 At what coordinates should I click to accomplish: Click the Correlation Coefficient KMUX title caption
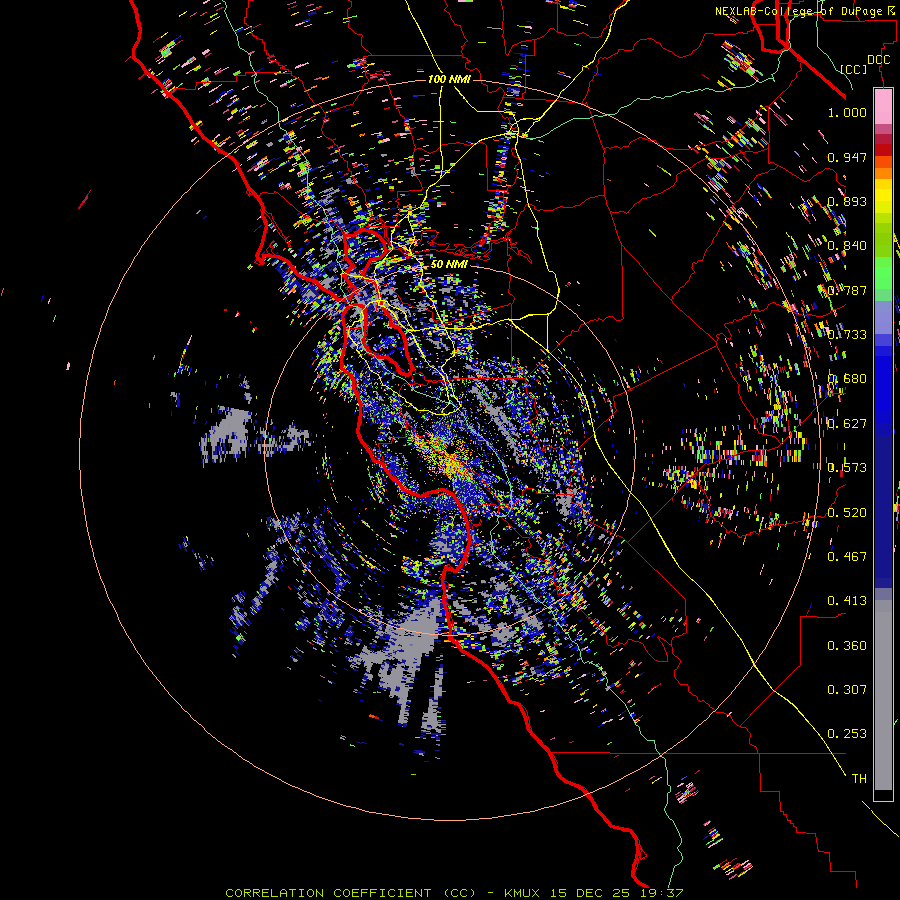coord(454,893)
